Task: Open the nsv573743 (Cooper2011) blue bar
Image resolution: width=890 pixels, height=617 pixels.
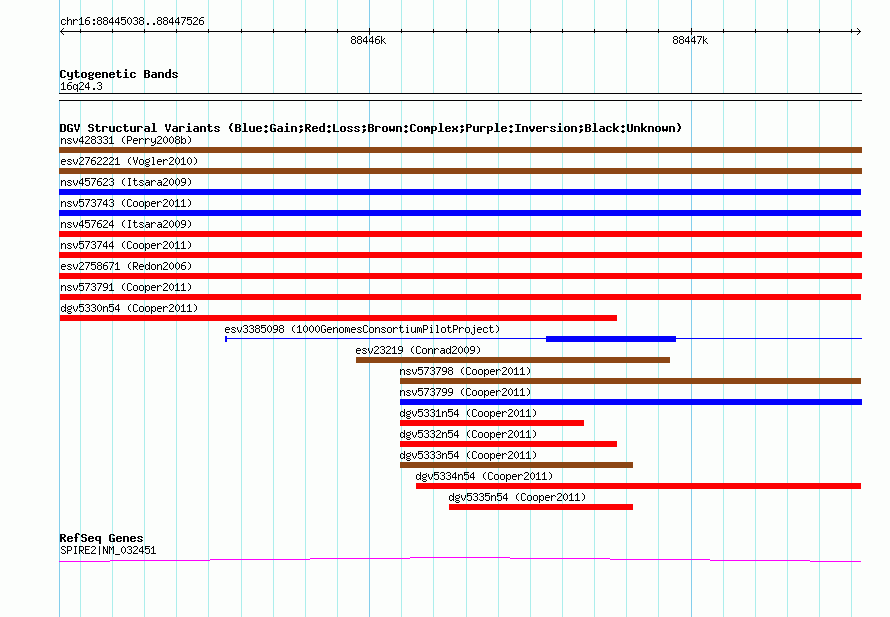Action: 460,213
